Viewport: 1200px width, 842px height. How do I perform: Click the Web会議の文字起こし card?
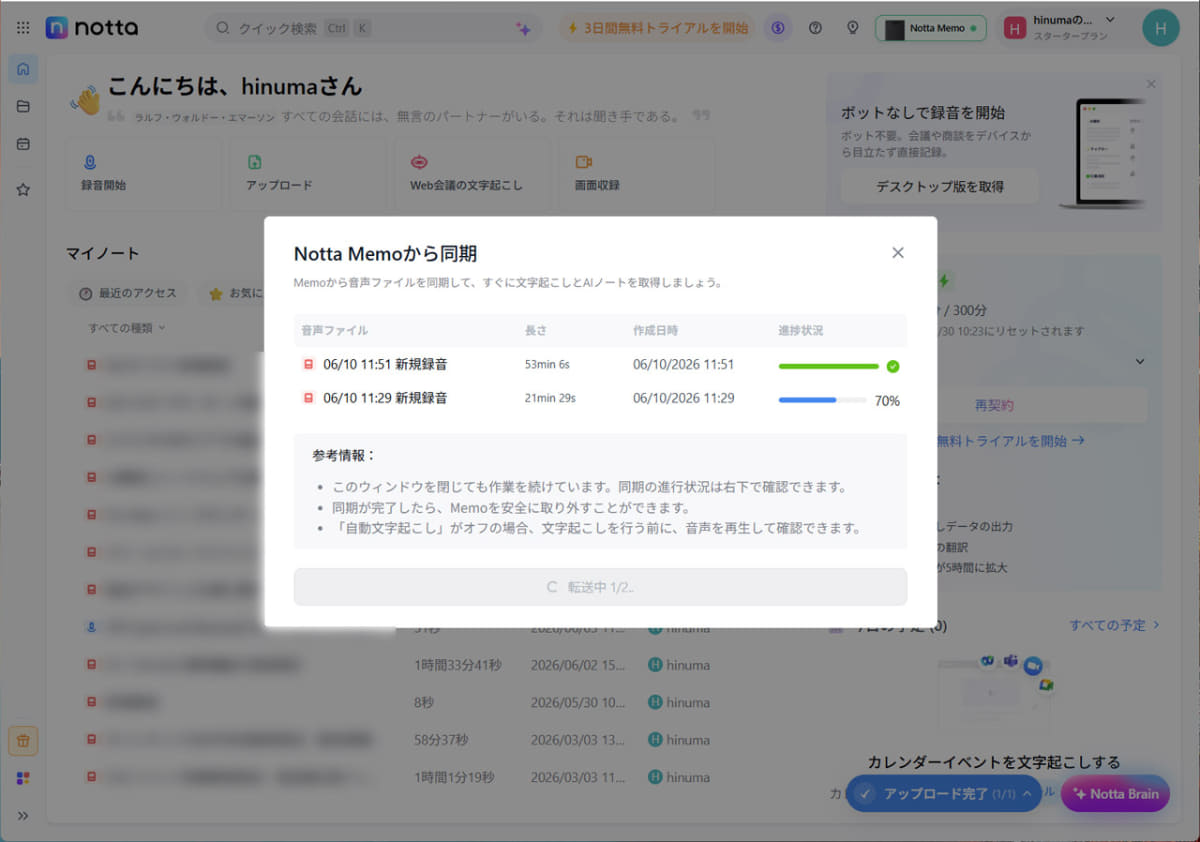[x=472, y=174]
